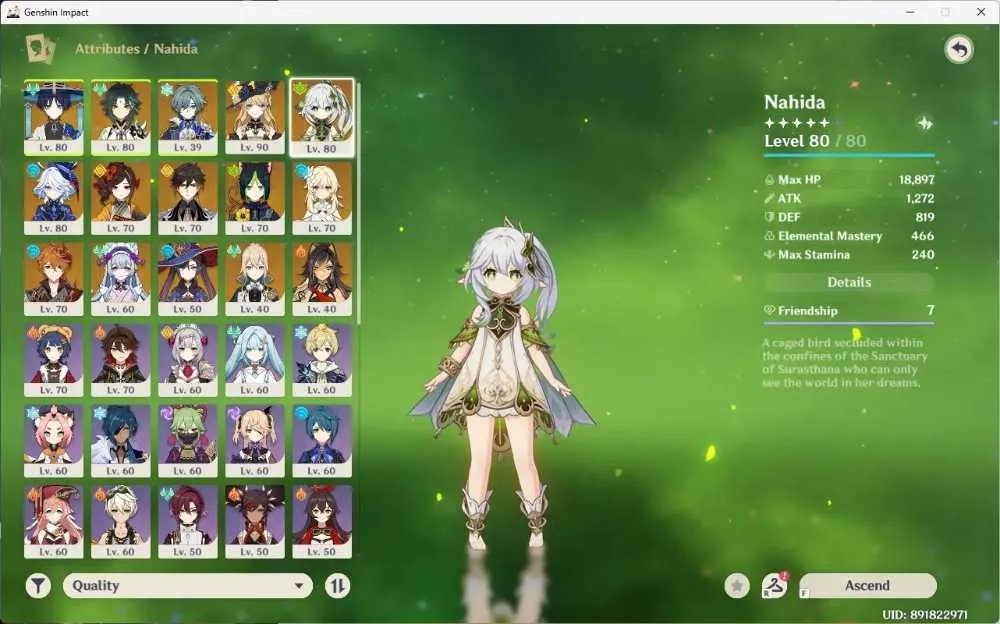Click the 'DEF' stat row
The width and height of the screenshot is (1000, 624).
click(849, 217)
